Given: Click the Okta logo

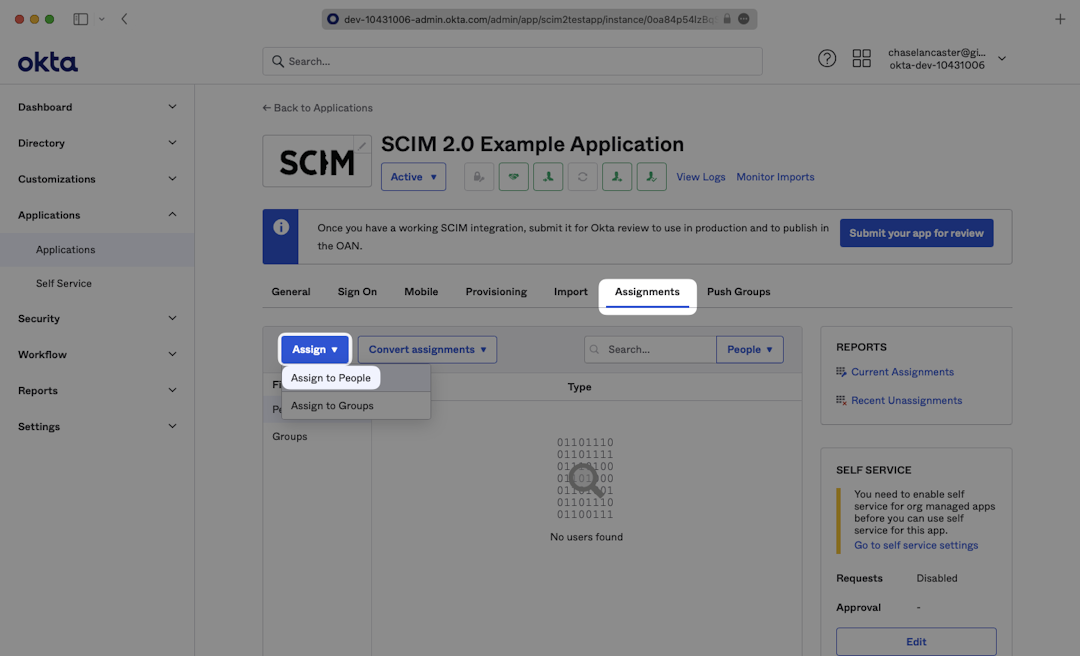Looking at the screenshot, I should [47, 62].
